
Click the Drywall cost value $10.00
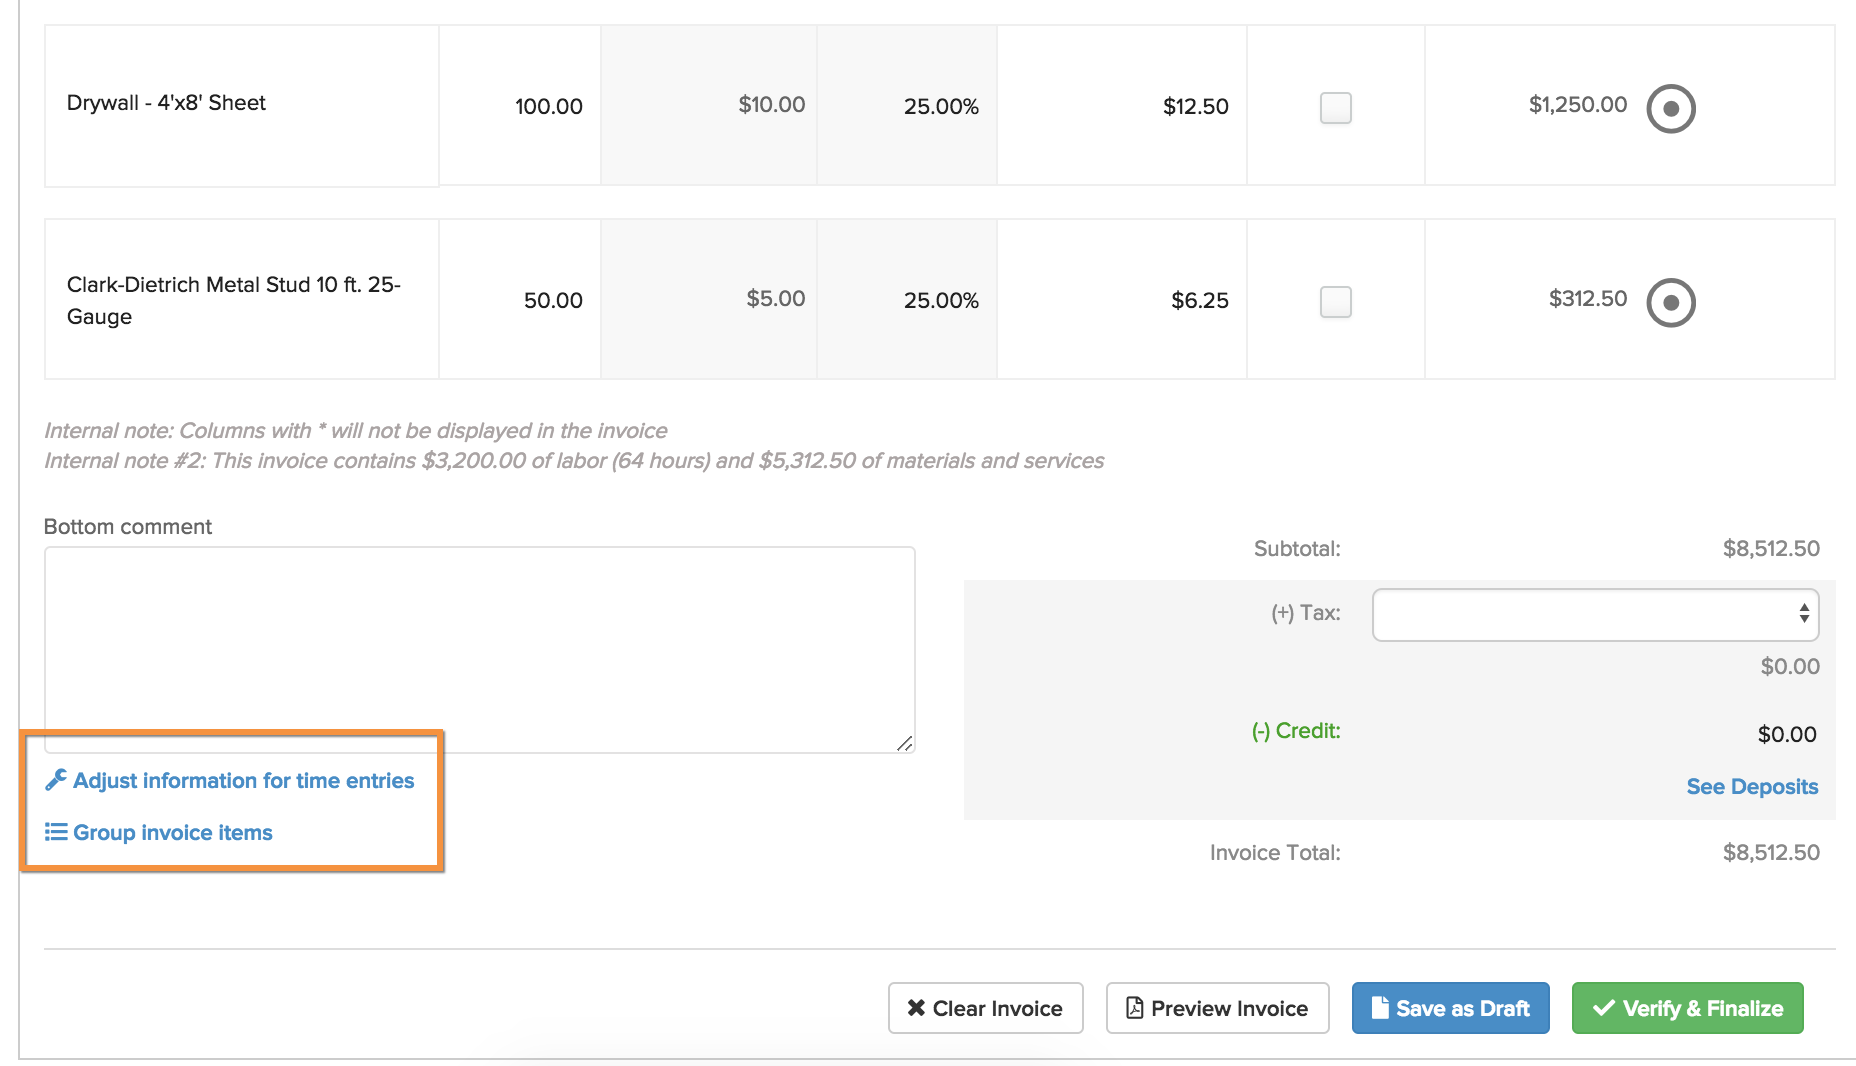[771, 104]
